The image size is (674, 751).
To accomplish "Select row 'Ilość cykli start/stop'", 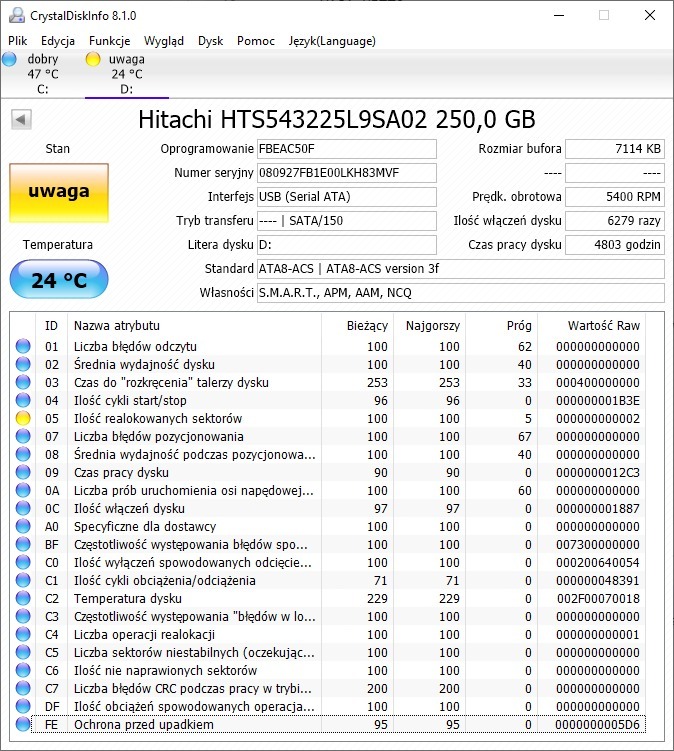I will point(329,400).
